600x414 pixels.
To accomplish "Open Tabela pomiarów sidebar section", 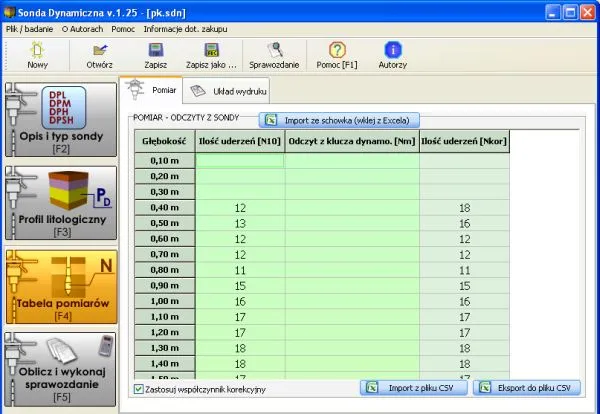I will (59, 284).
